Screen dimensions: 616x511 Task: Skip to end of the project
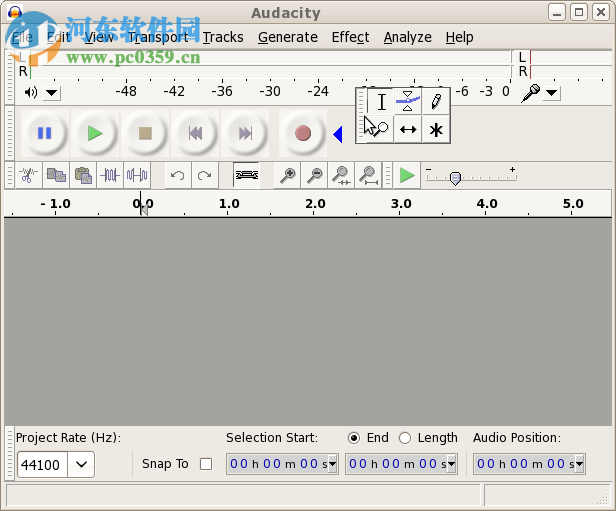[245, 134]
